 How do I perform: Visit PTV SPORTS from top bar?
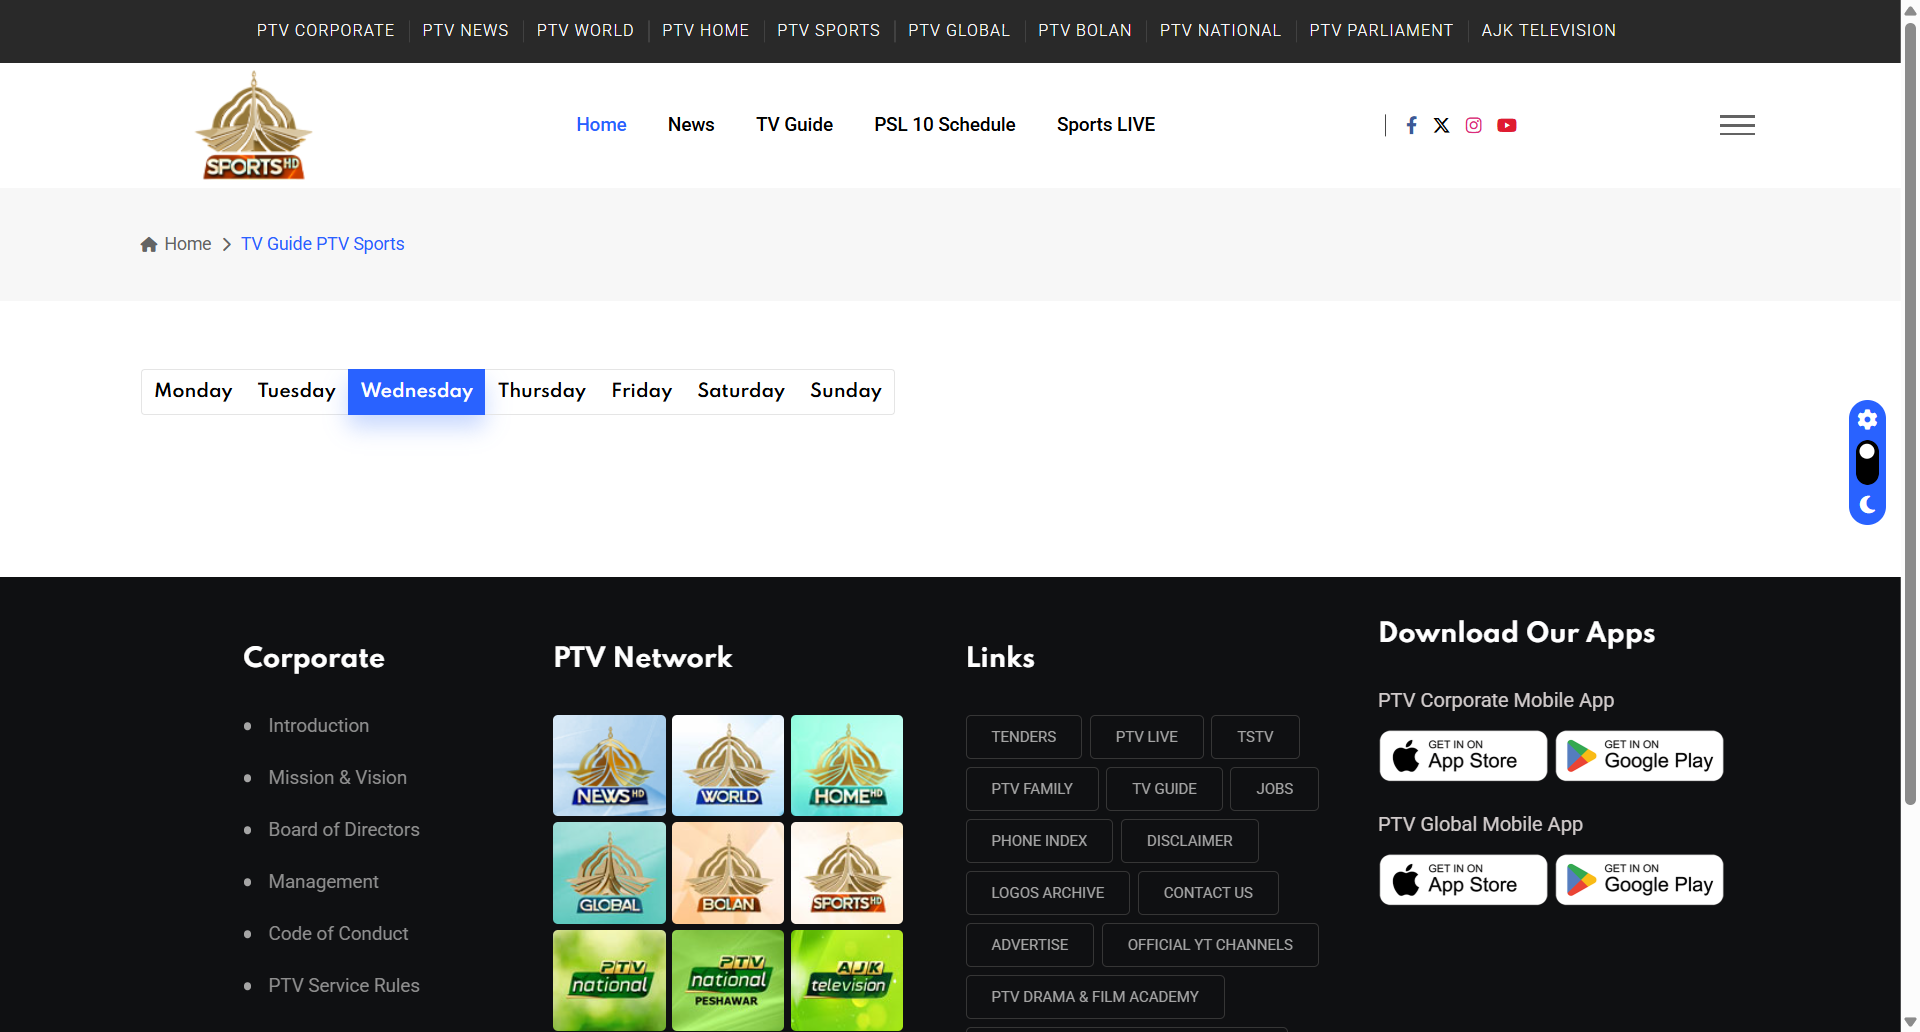coord(828,31)
